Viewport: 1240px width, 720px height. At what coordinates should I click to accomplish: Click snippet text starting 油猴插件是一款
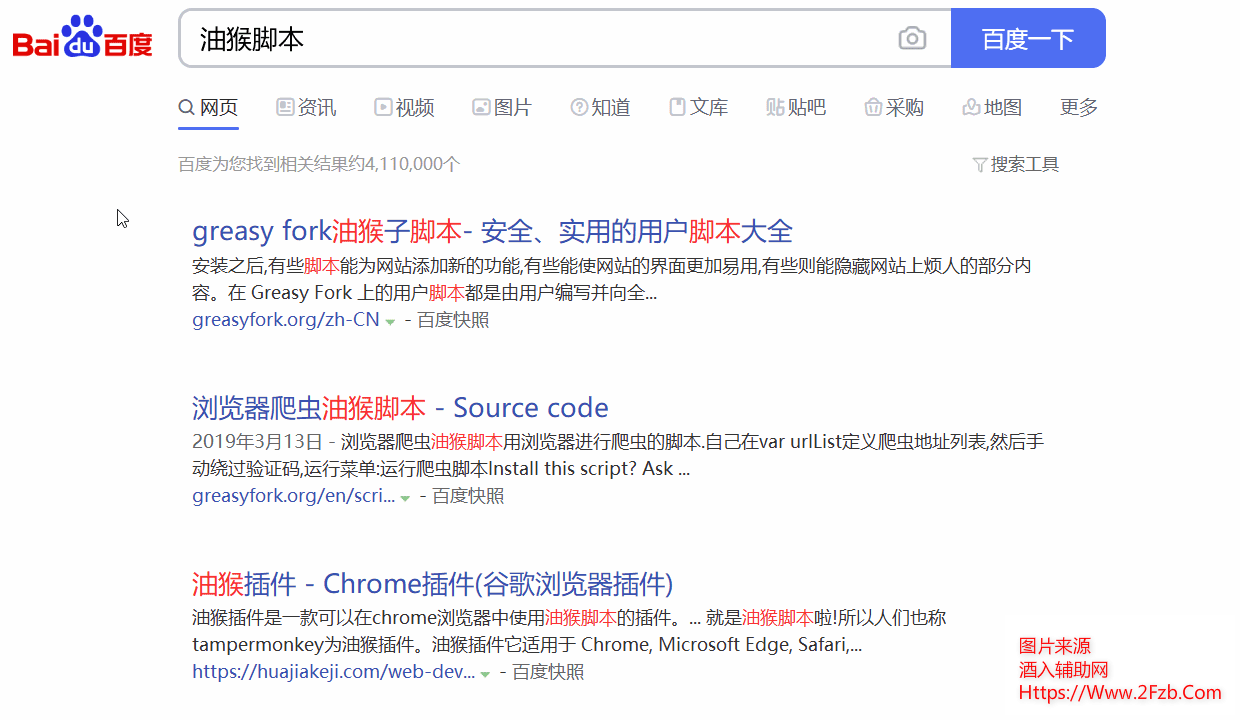(569, 631)
